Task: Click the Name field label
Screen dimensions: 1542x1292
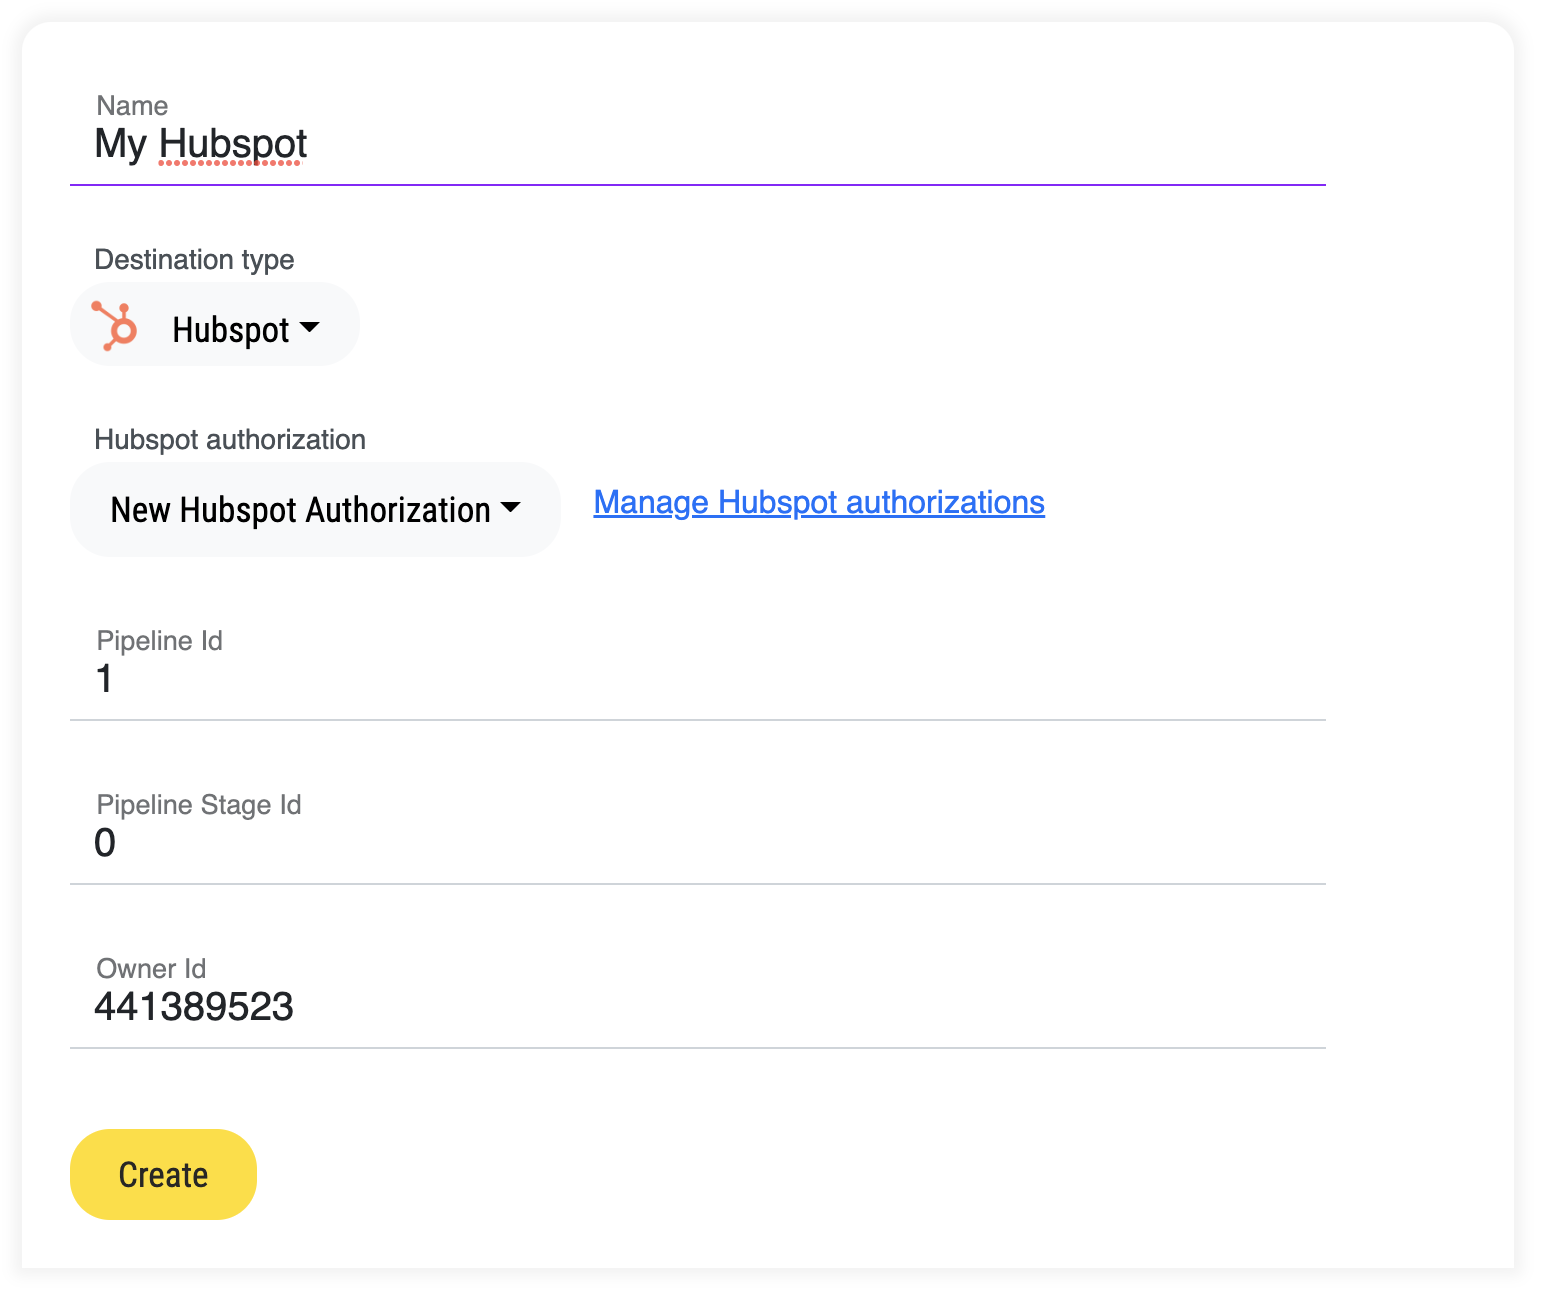Action: pyautogui.click(x=132, y=106)
